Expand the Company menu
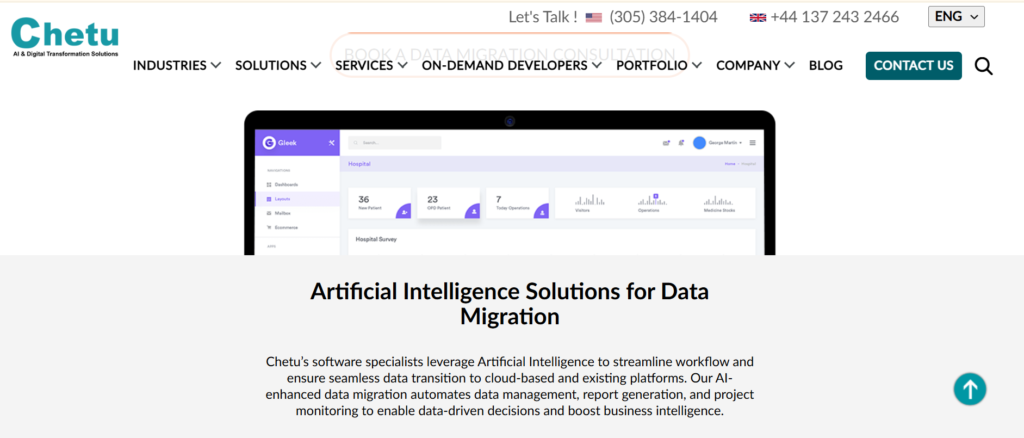Screen dimensions: 1024x438 point(755,65)
